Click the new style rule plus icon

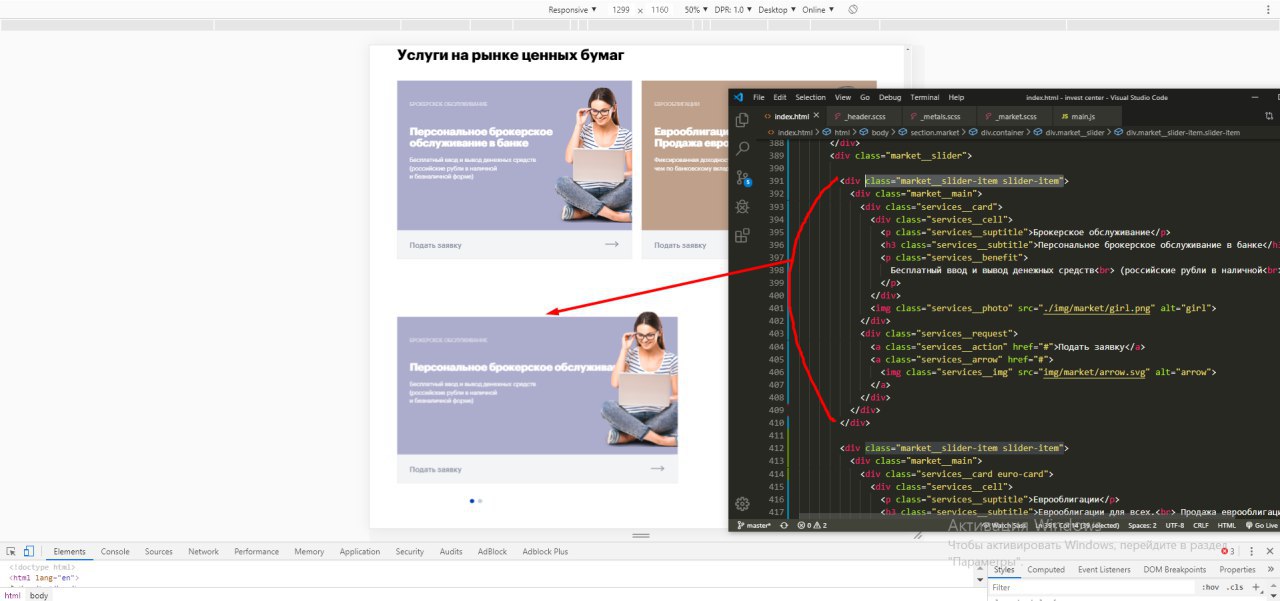point(1256,588)
